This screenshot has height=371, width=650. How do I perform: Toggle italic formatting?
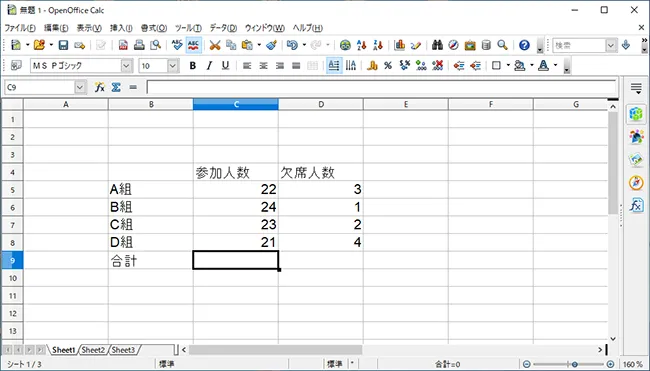(209, 65)
